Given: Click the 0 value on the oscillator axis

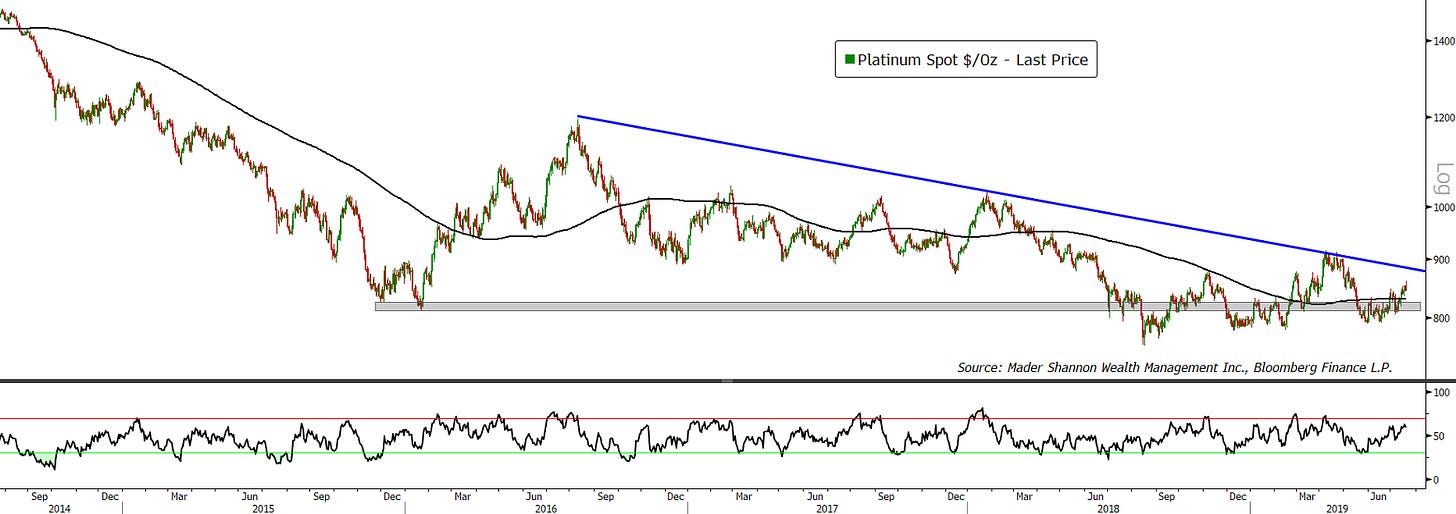Looking at the screenshot, I should coord(1436,480).
